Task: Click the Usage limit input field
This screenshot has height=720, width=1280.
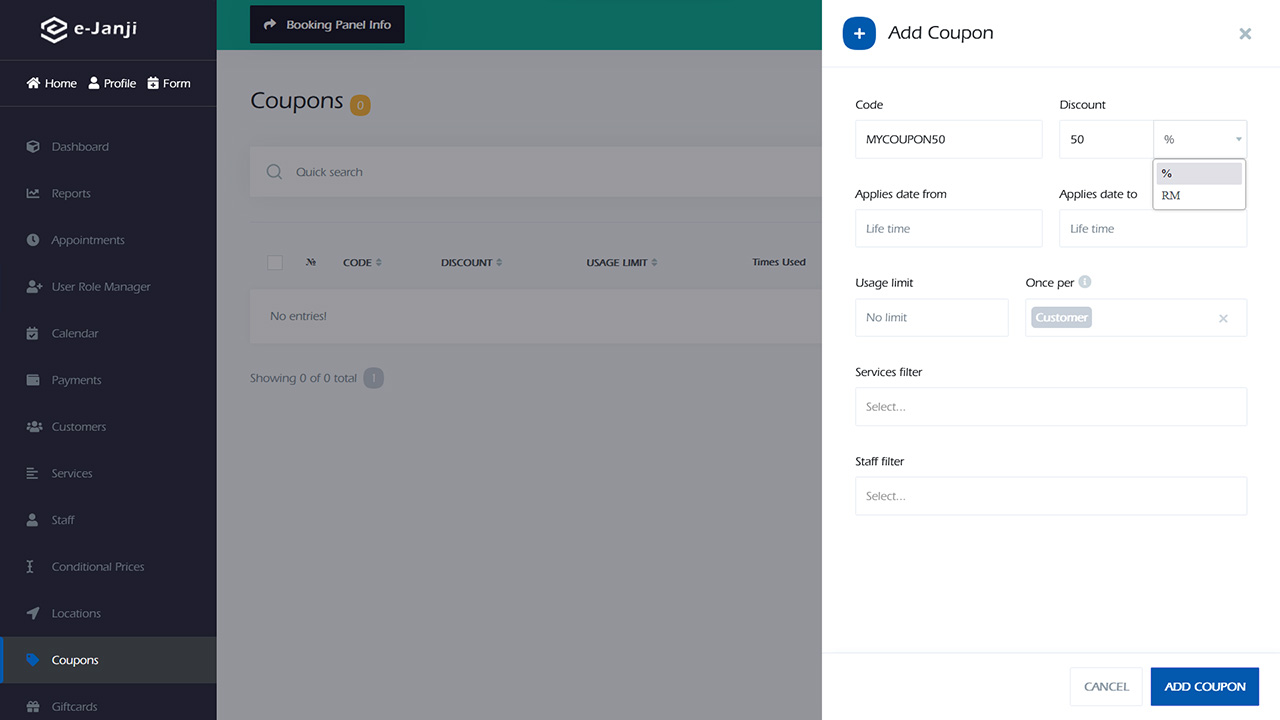Action: [x=931, y=318]
